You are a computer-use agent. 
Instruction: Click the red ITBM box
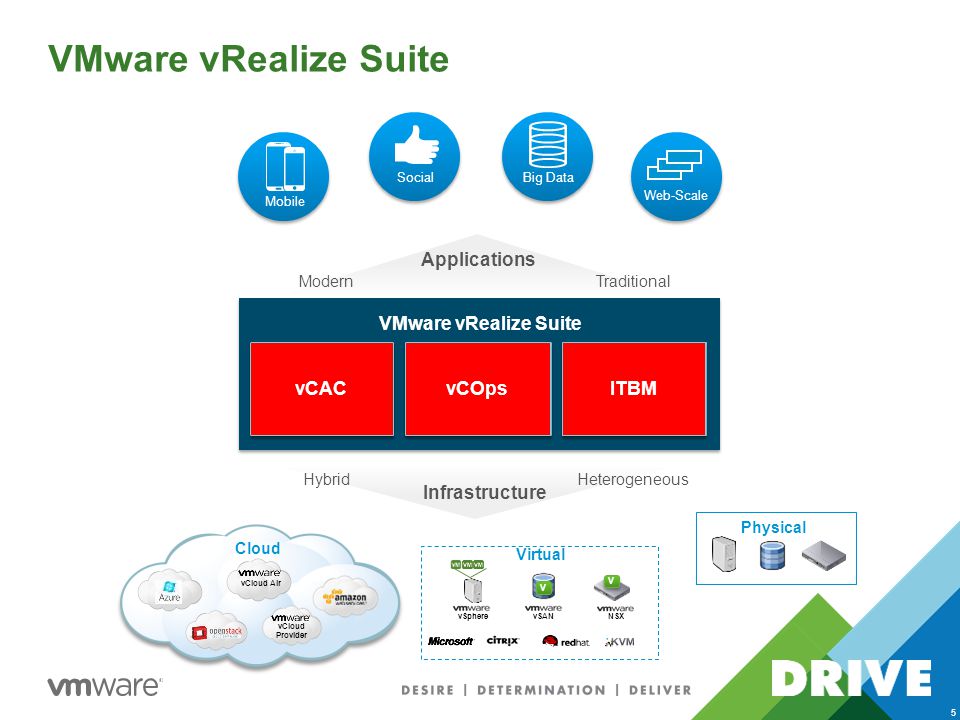click(634, 389)
